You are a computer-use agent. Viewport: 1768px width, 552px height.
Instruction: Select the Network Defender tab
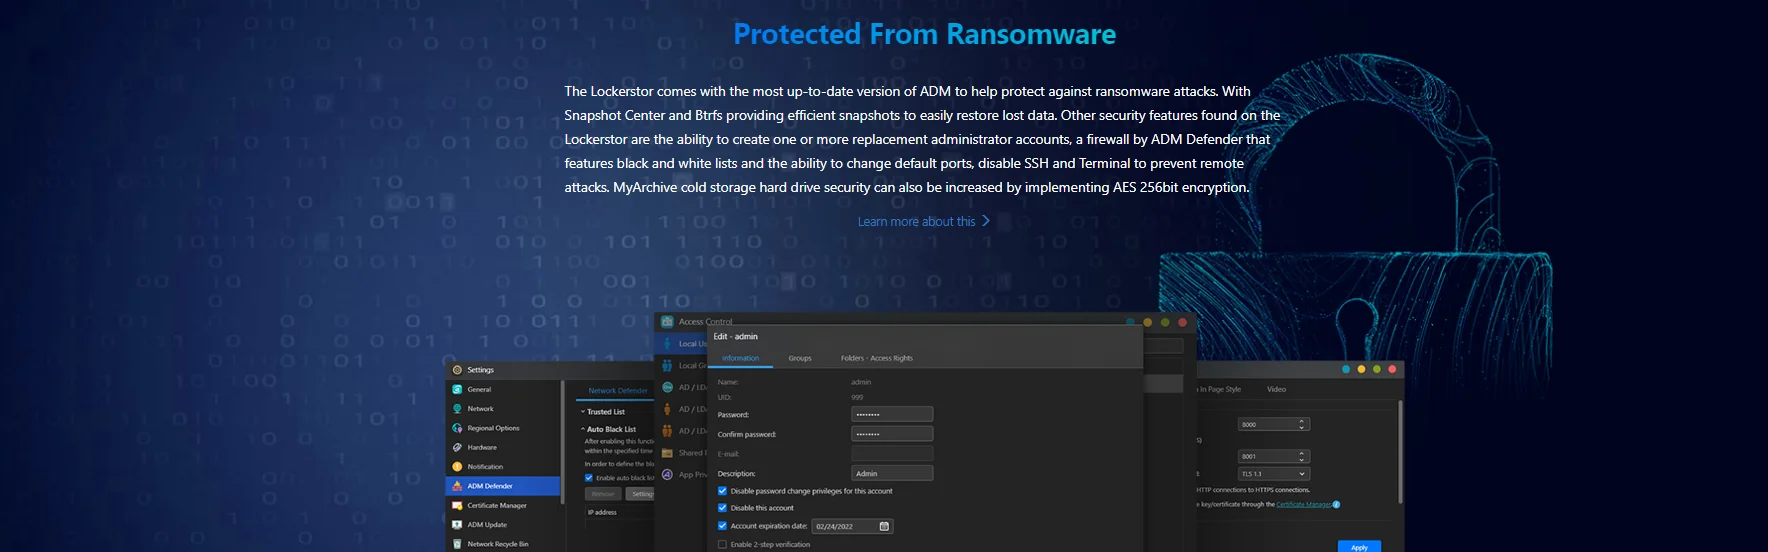click(618, 391)
